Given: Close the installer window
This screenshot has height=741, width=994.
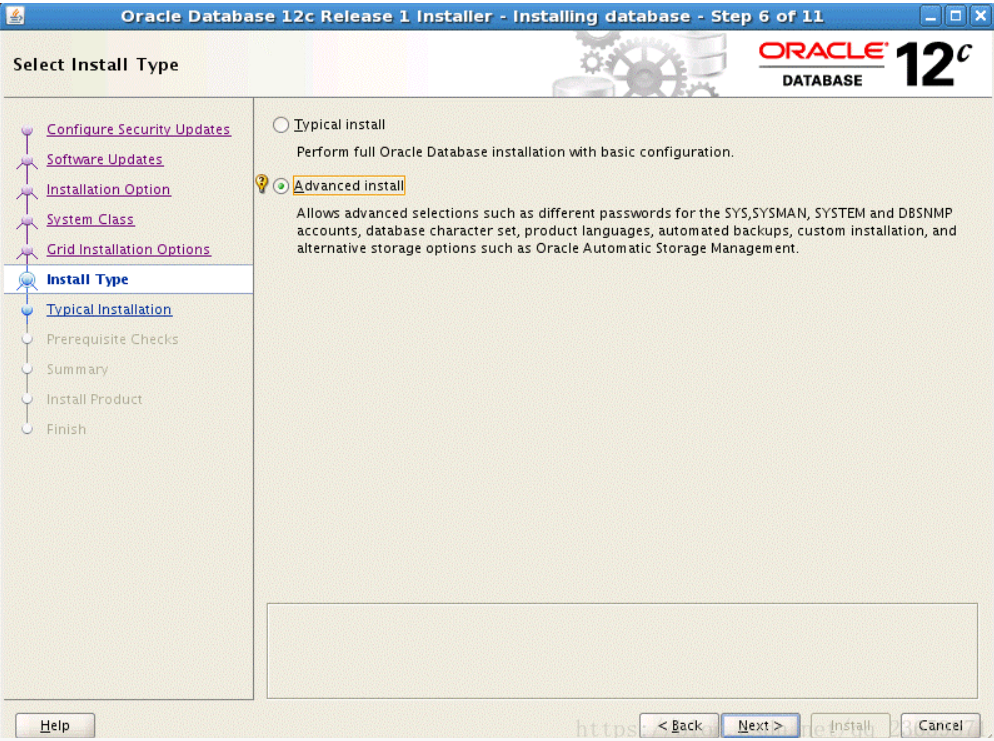Looking at the screenshot, I should [980, 16].
